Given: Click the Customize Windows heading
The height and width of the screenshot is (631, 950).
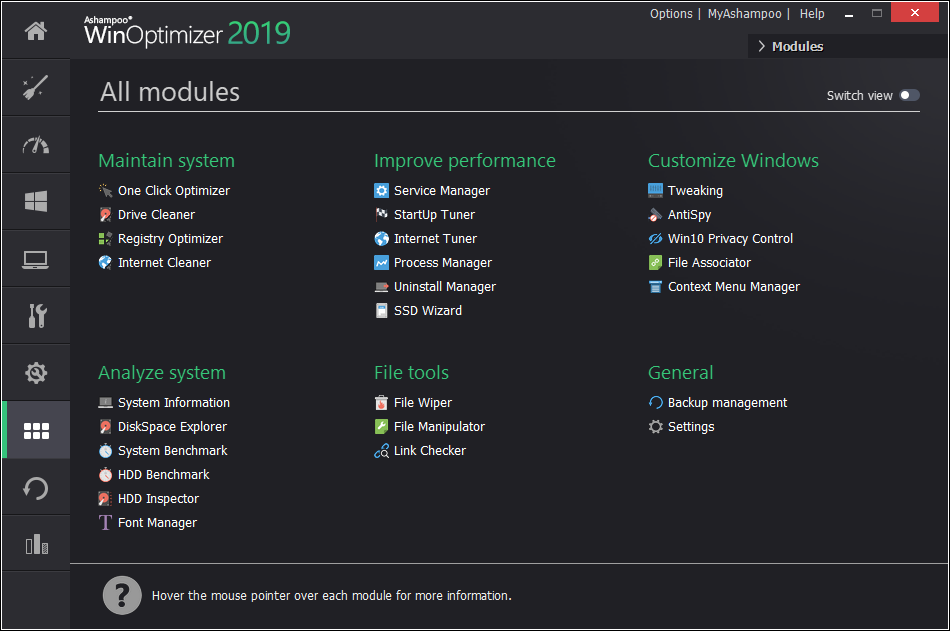Looking at the screenshot, I should 733,161.
